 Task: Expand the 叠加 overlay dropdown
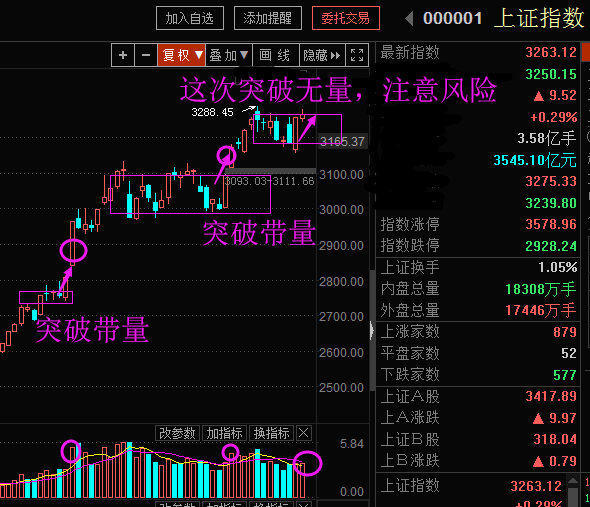click(x=229, y=55)
